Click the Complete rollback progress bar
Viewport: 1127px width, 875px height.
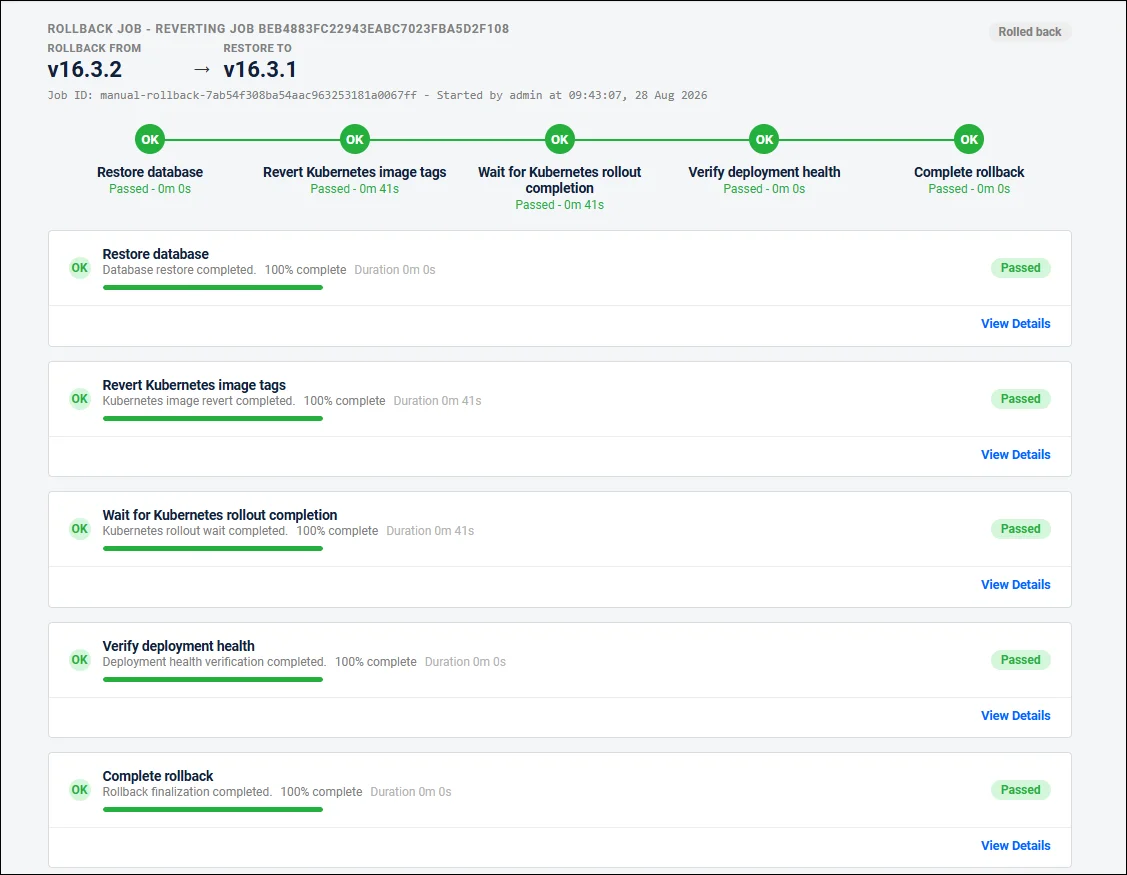click(x=213, y=810)
